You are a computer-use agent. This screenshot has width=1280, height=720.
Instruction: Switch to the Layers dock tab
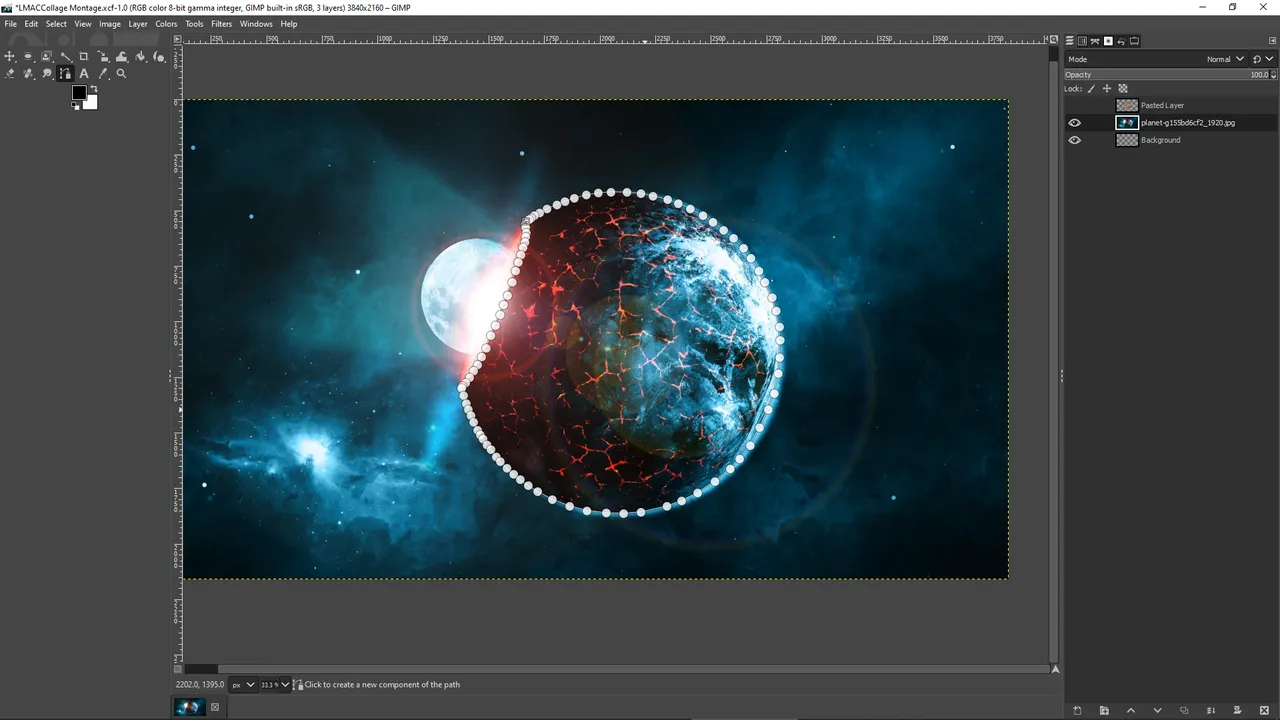coord(1069,41)
